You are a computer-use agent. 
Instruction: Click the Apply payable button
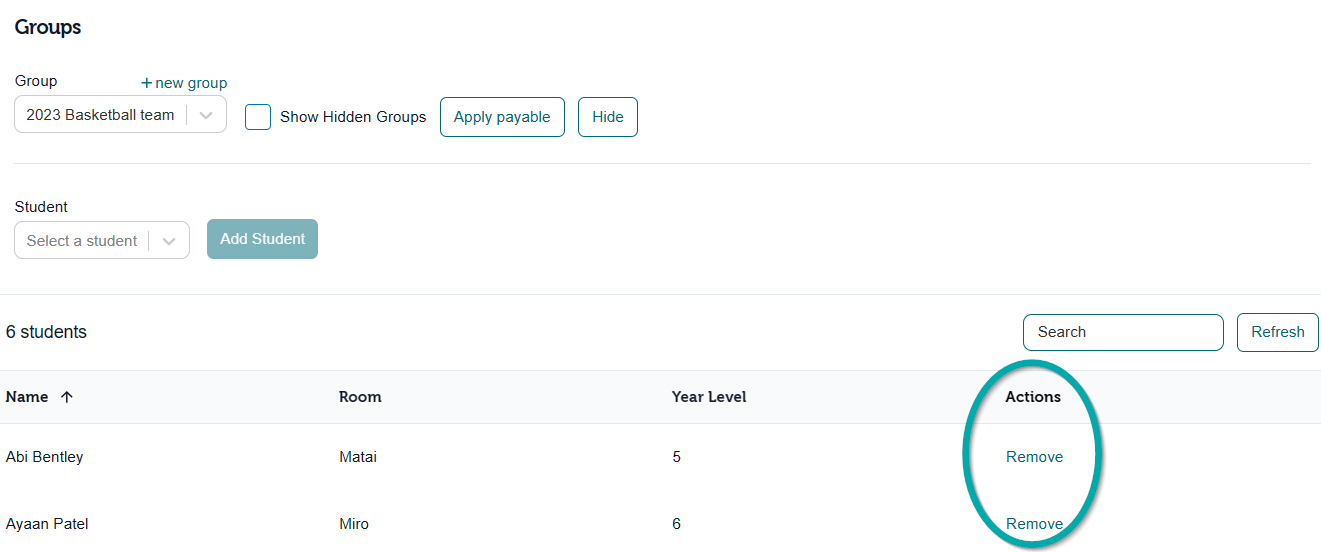(x=502, y=117)
